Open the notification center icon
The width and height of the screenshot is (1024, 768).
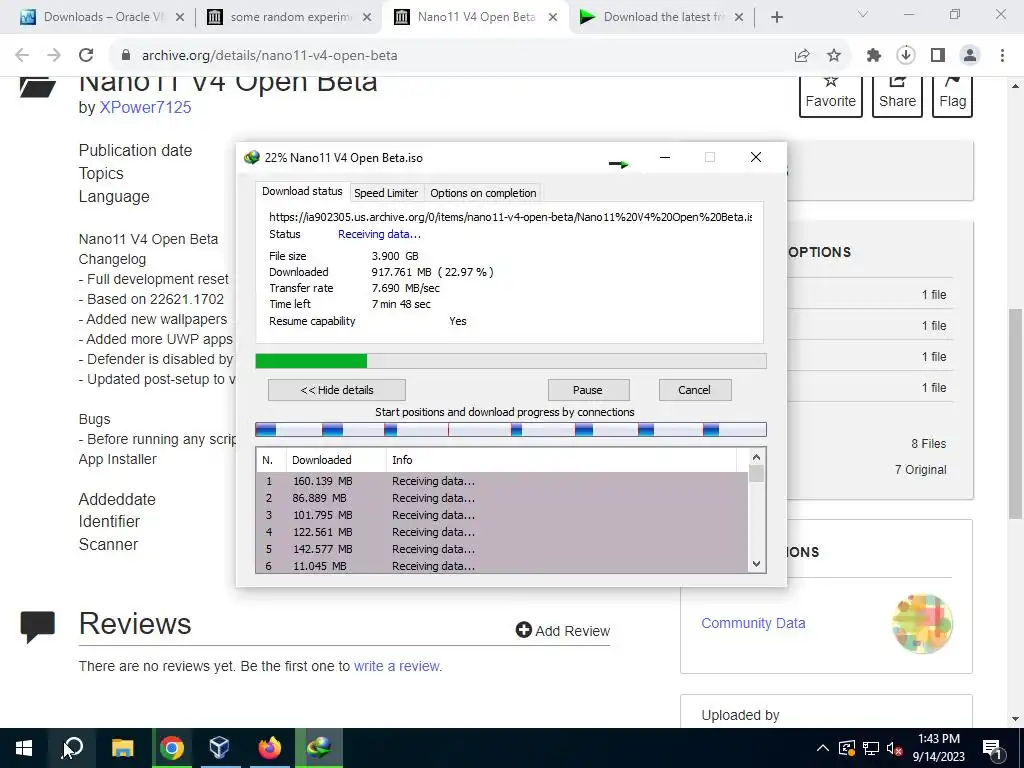coord(993,748)
